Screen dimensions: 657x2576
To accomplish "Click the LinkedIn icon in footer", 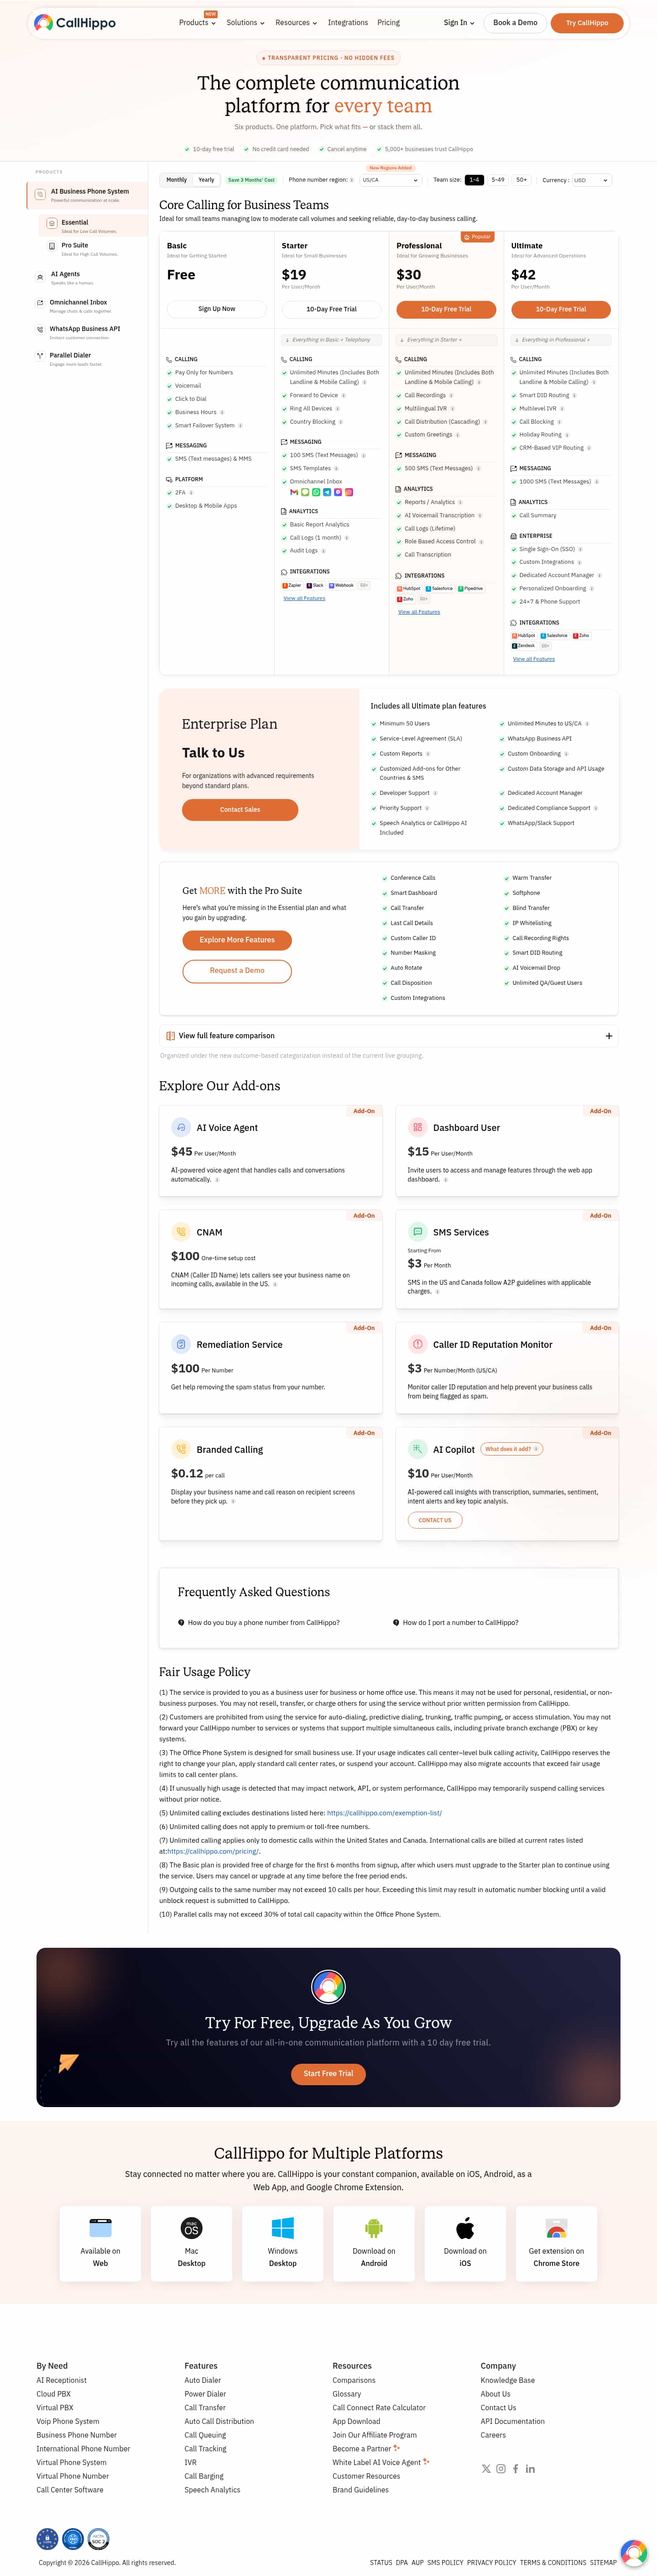I will (530, 2468).
